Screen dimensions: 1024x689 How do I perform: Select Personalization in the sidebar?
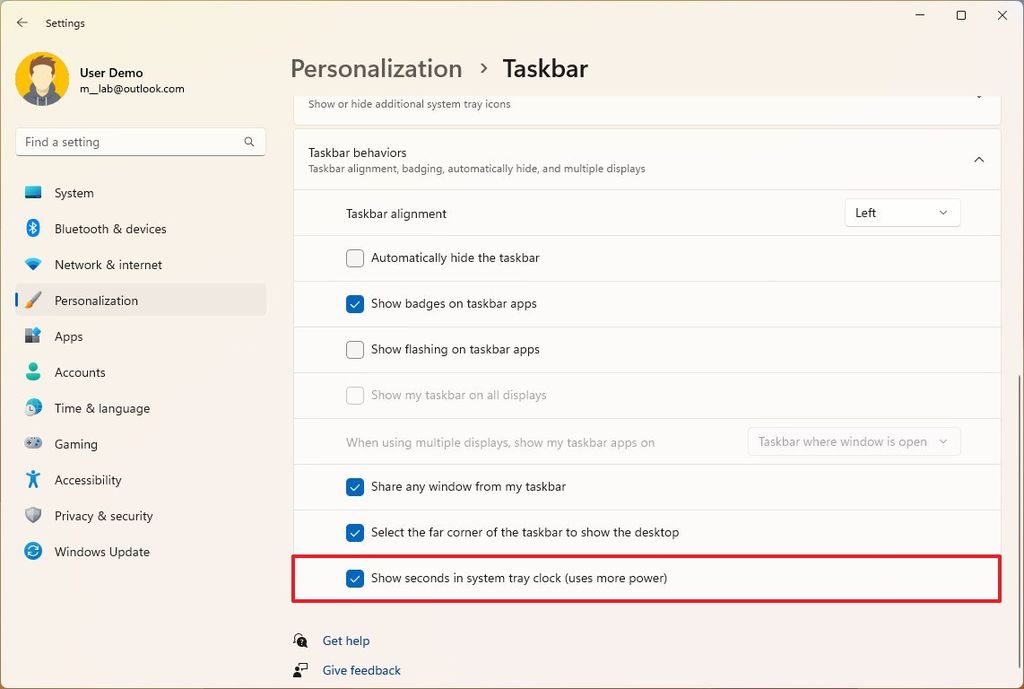point(96,300)
